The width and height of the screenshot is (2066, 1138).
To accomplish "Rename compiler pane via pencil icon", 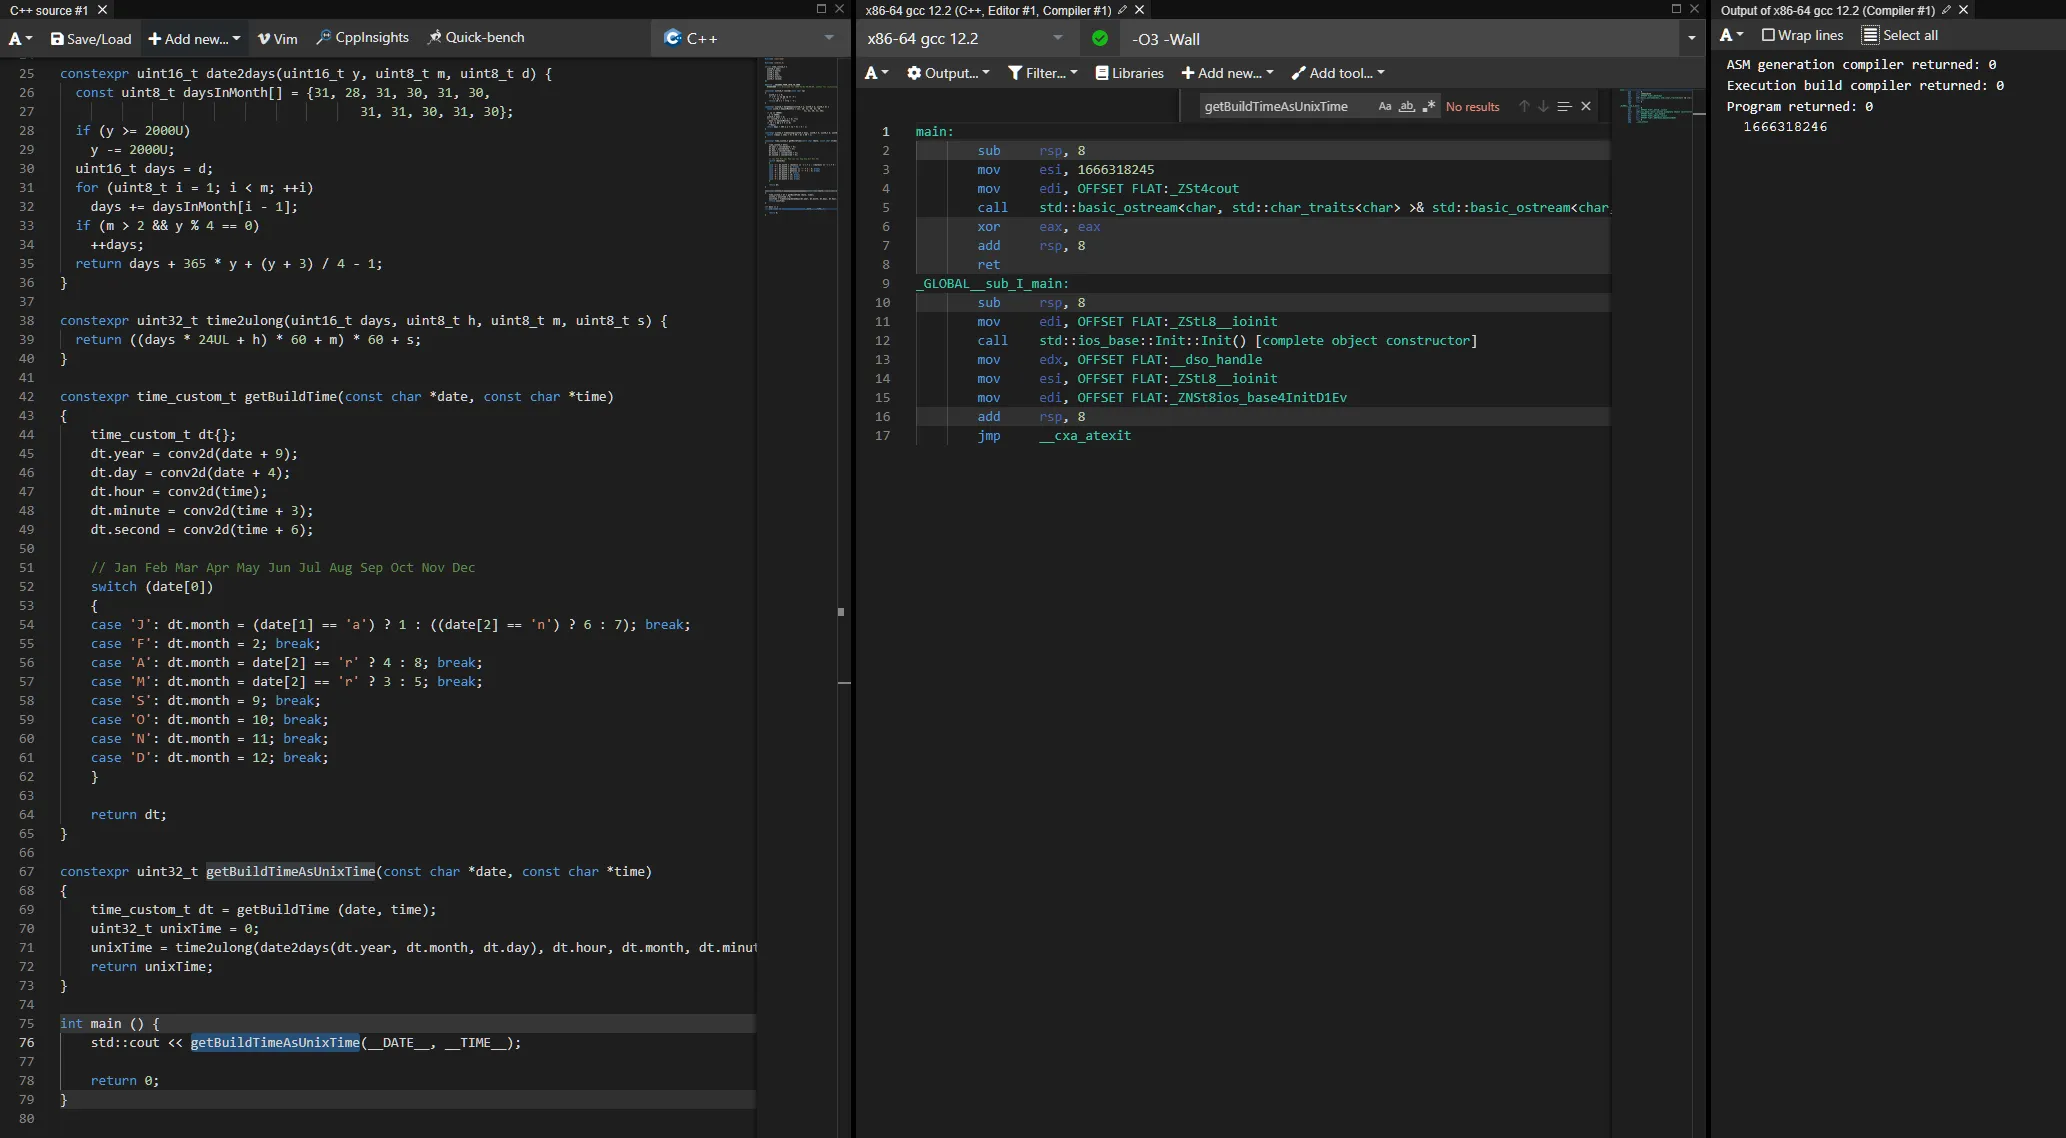I will (1123, 10).
